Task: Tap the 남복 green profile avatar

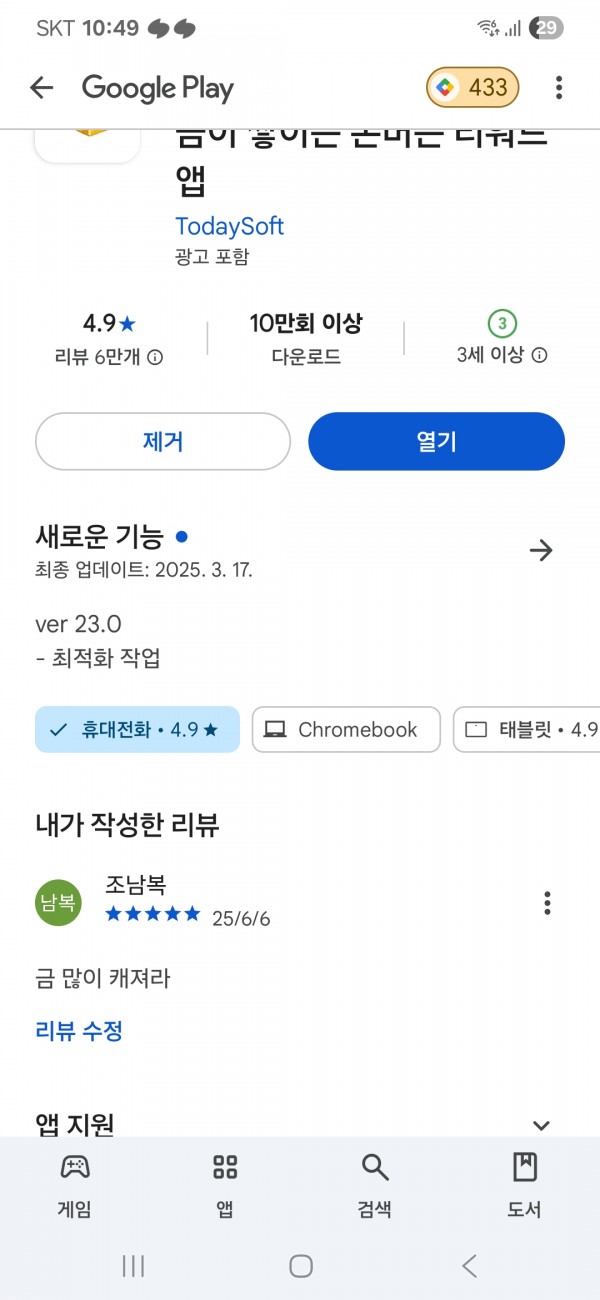Action: (58, 903)
